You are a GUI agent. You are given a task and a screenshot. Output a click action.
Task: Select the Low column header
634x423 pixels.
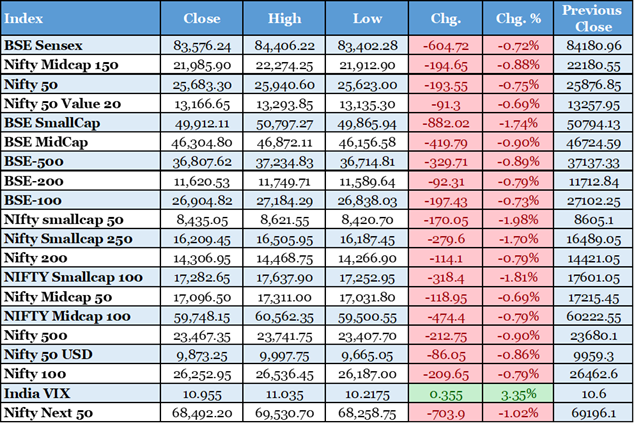coord(368,18)
